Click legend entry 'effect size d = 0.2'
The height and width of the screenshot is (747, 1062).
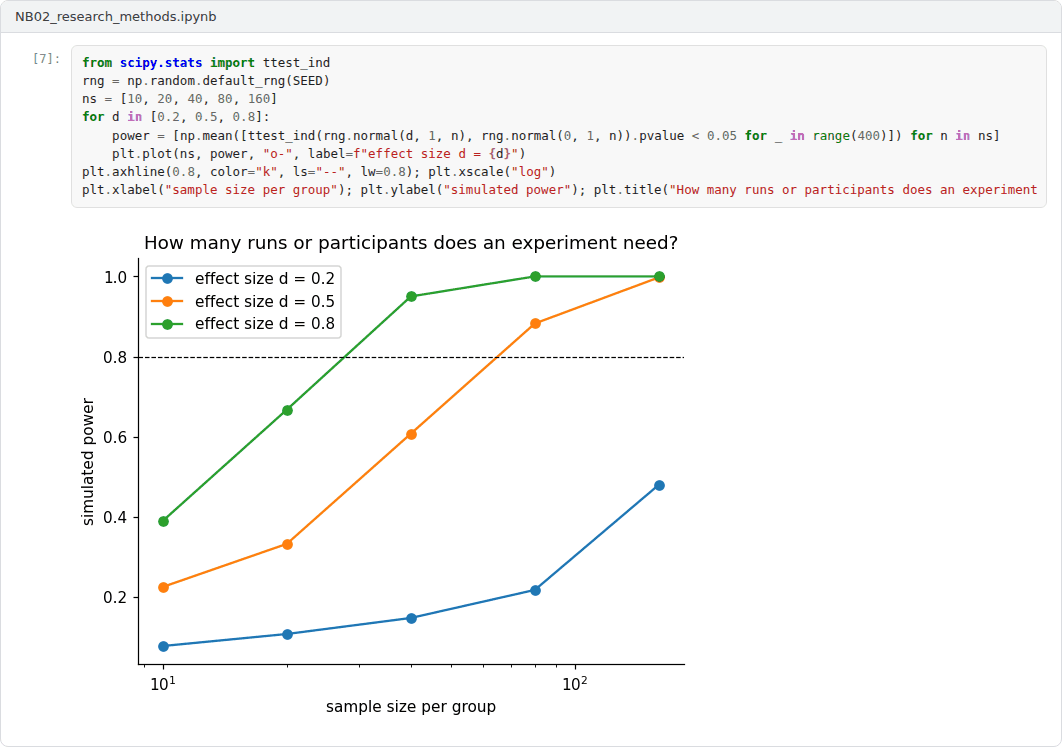click(265, 278)
